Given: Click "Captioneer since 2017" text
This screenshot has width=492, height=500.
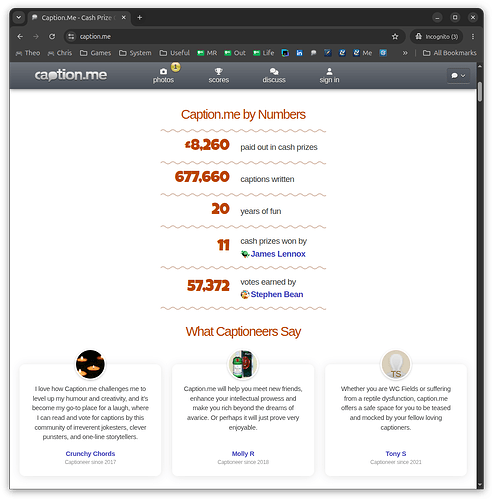Looking at the screenshot, I should [90, 462].
